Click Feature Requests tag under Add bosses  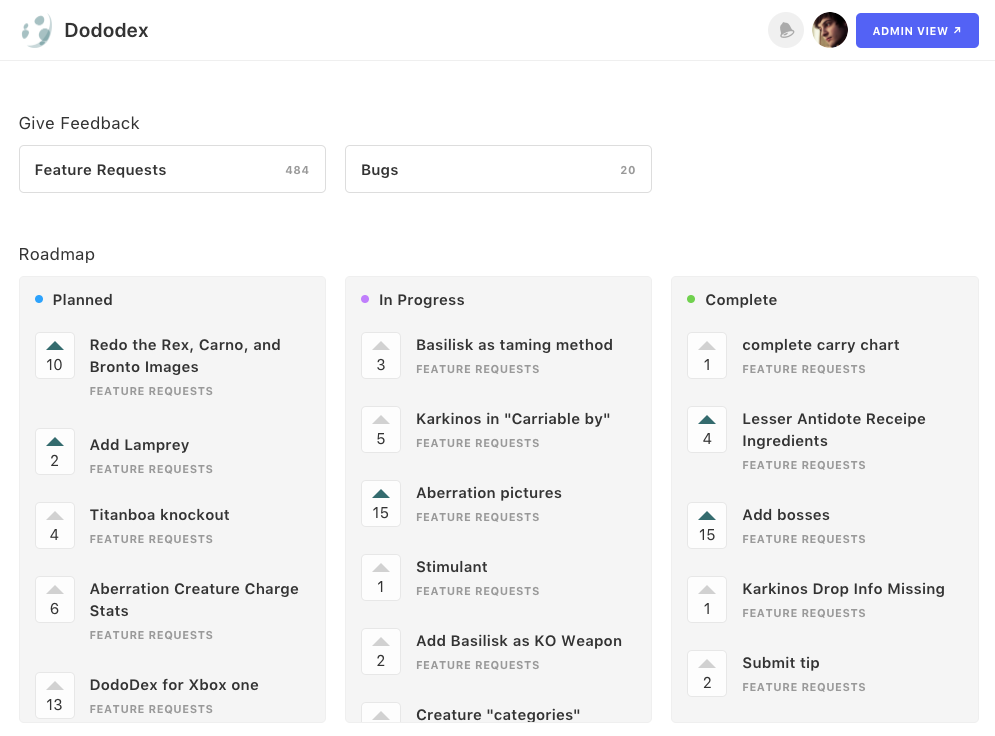point(803,539)
